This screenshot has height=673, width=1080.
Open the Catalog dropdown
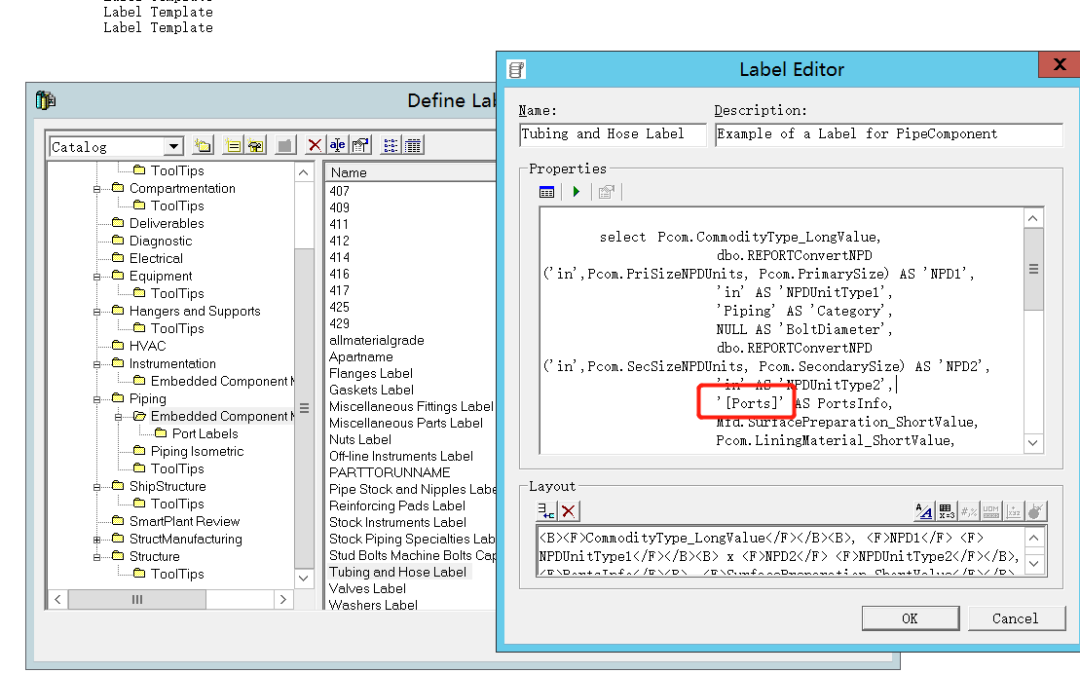[174, 146]
